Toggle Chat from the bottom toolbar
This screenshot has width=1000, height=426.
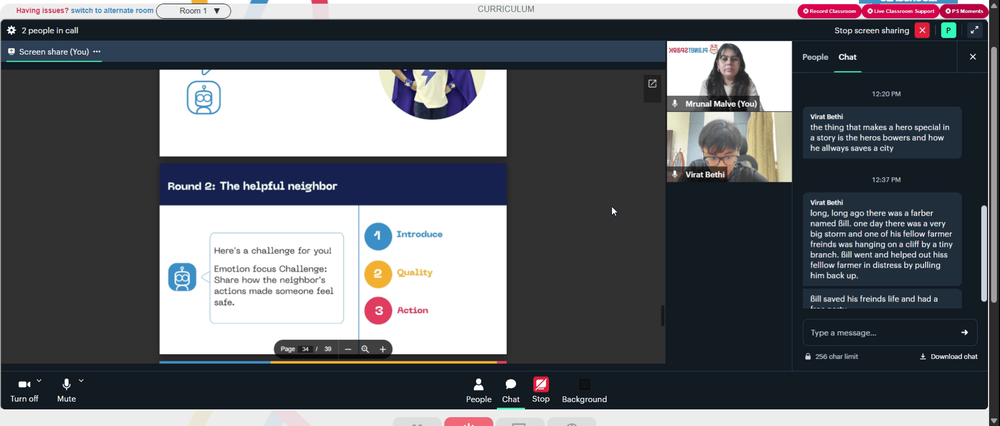(x=511, y=390)
